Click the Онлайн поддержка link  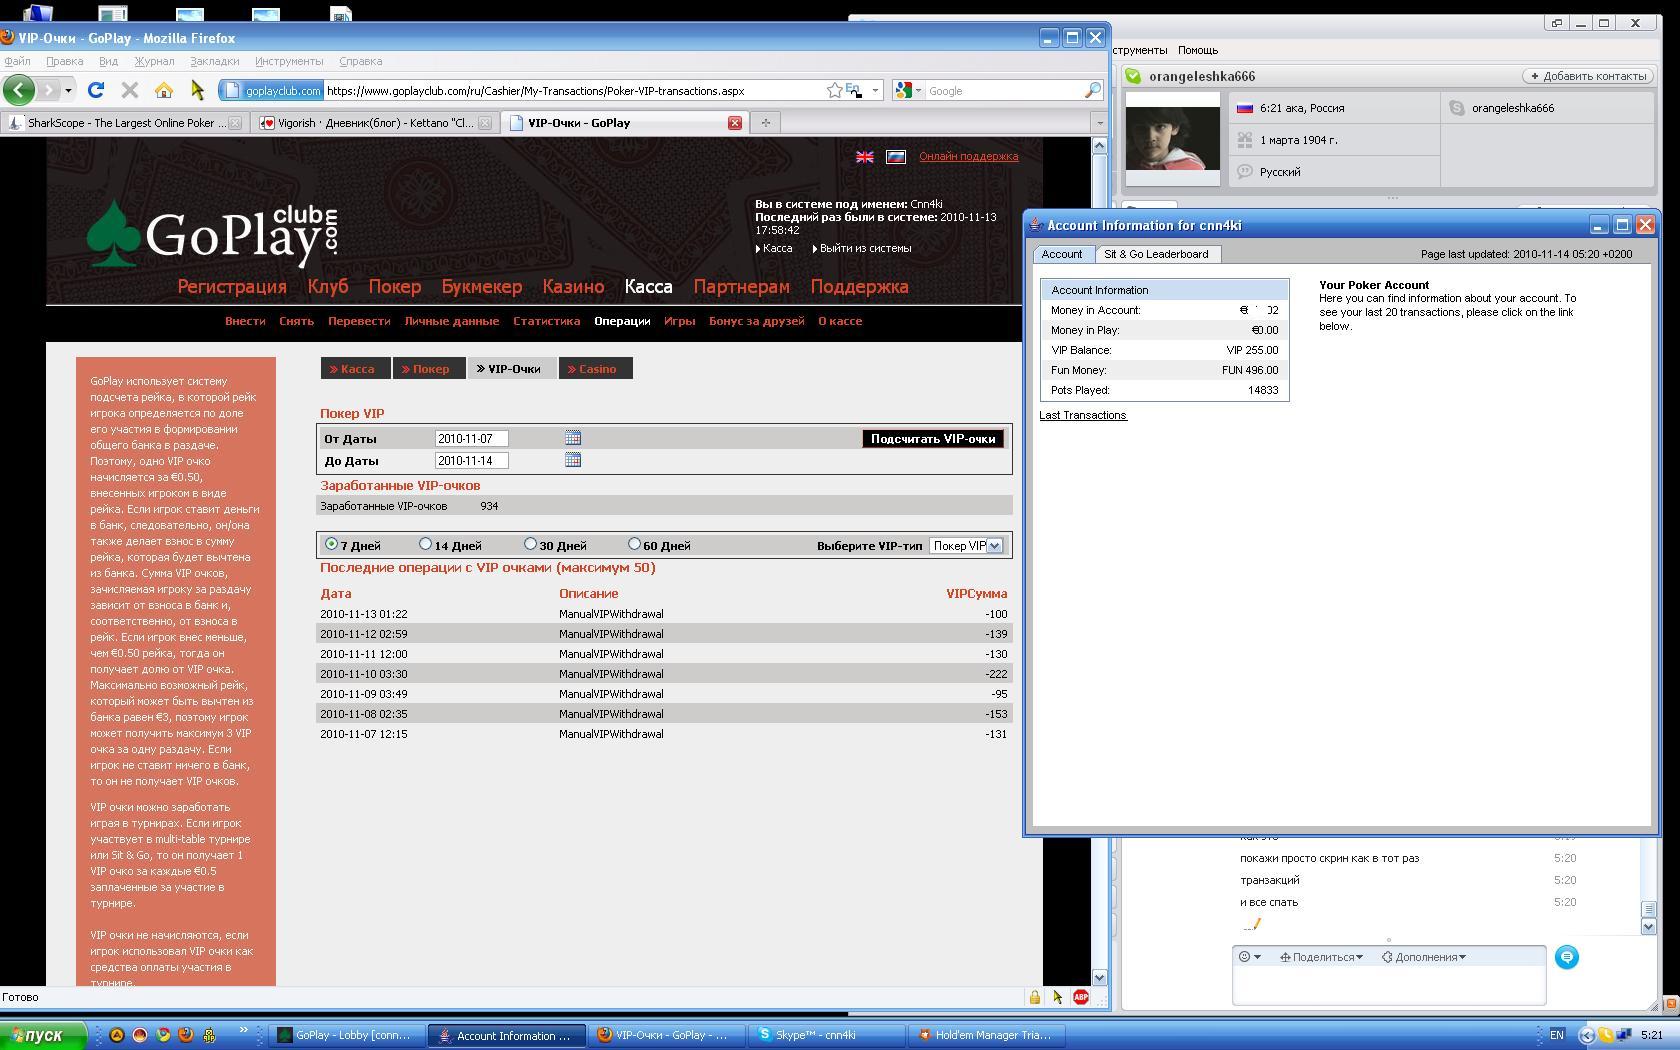click(969, 156)
